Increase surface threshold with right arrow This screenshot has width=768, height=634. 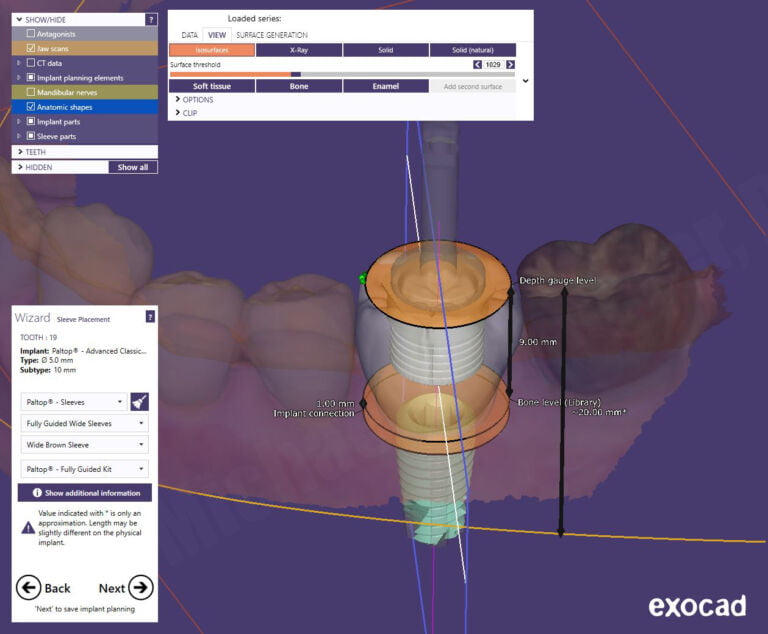pyautogui.click(x=510, y=65)
